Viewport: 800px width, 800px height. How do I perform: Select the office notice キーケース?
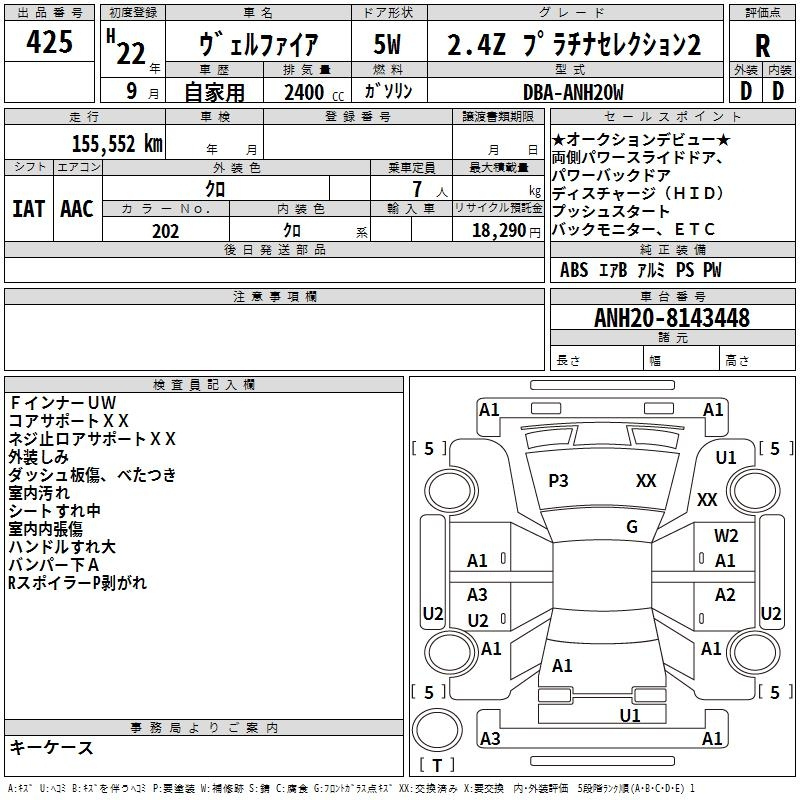coord(52,747)
